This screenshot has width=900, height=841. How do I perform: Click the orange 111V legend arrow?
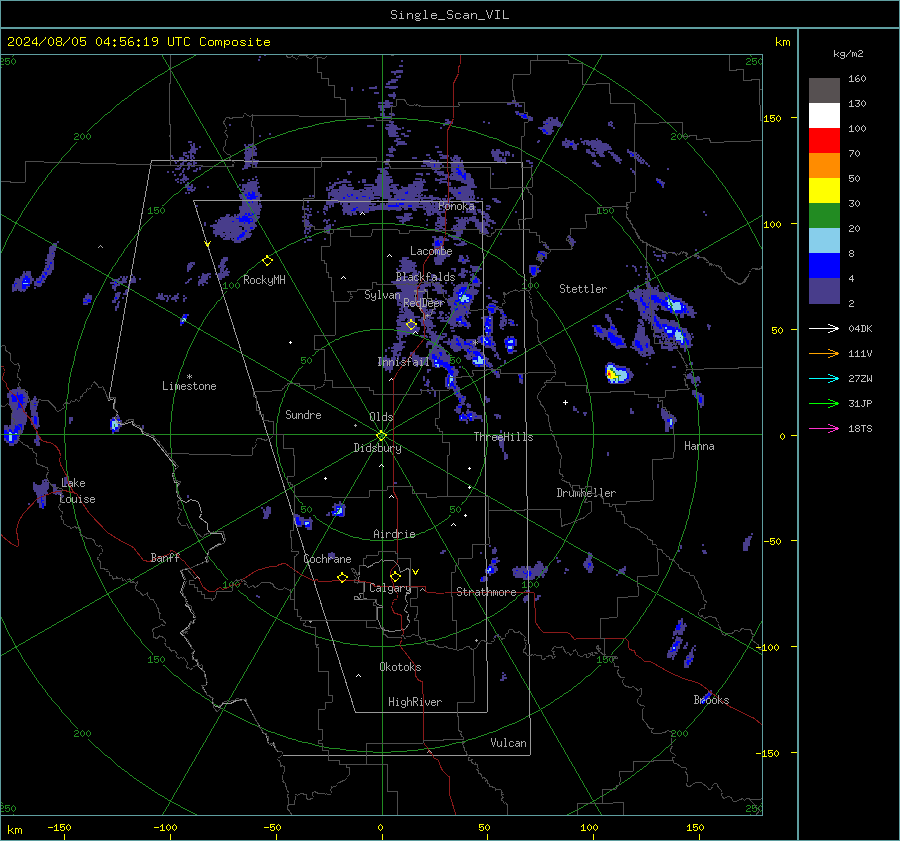point(824,354)
